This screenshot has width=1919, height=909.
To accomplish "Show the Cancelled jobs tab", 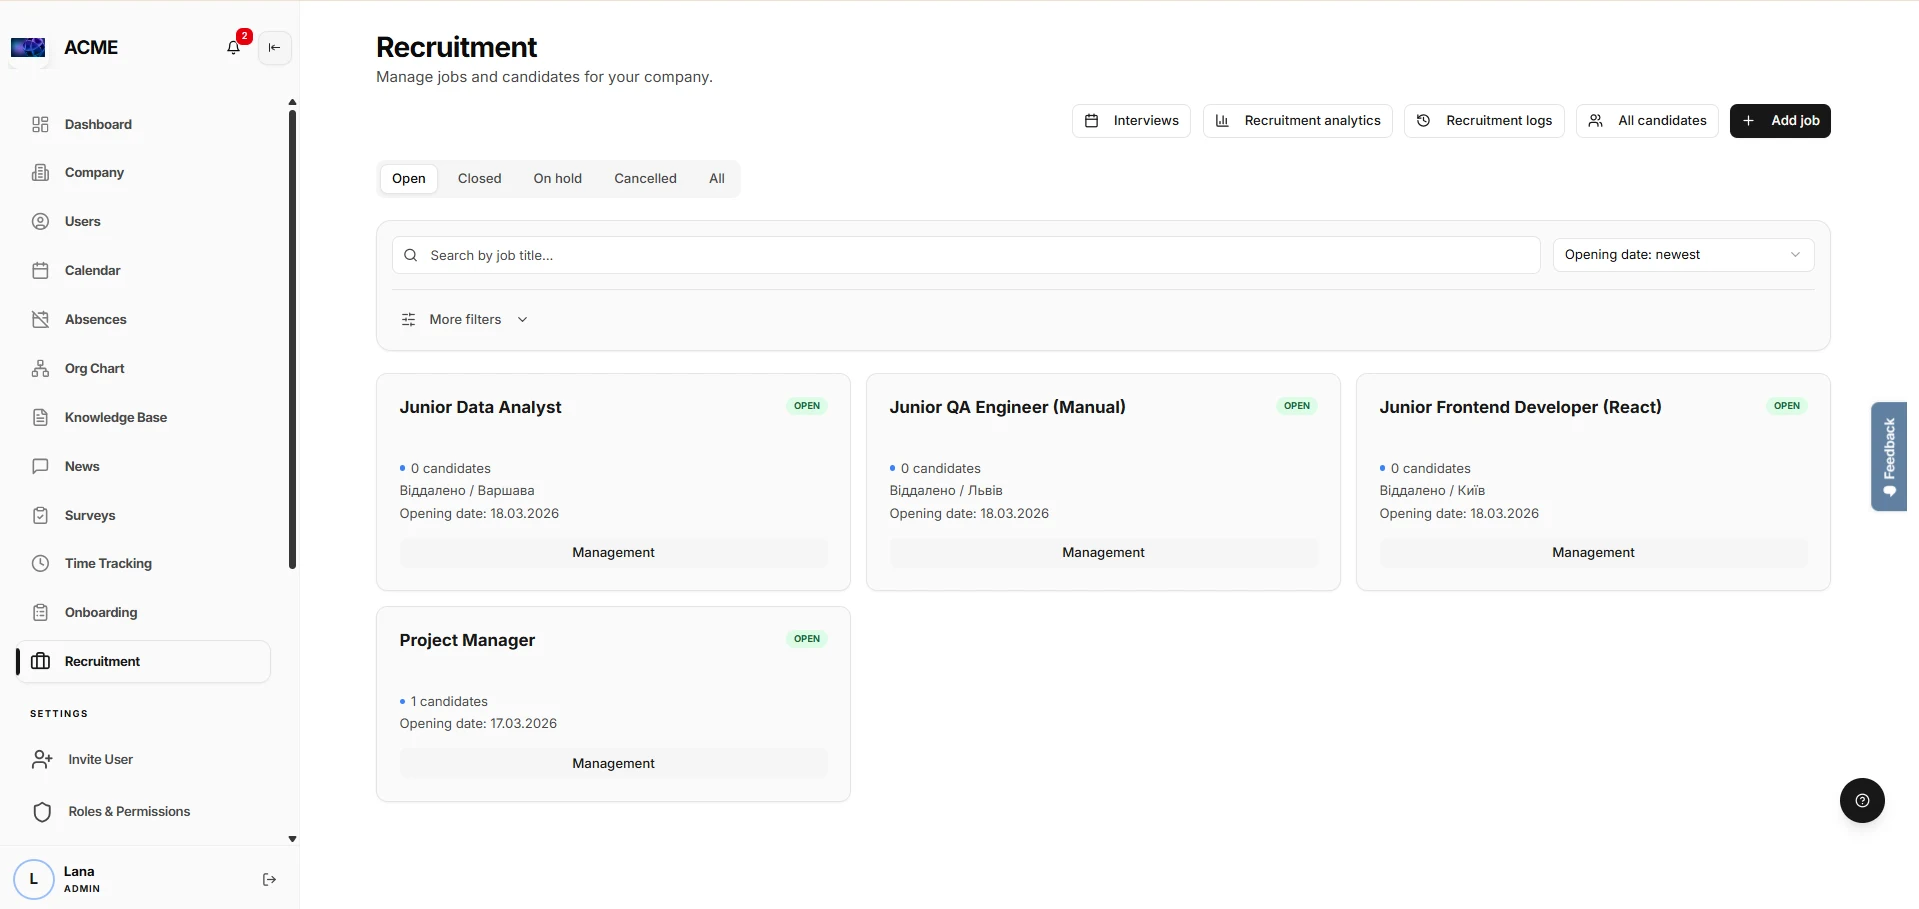I will click(645, 179).
